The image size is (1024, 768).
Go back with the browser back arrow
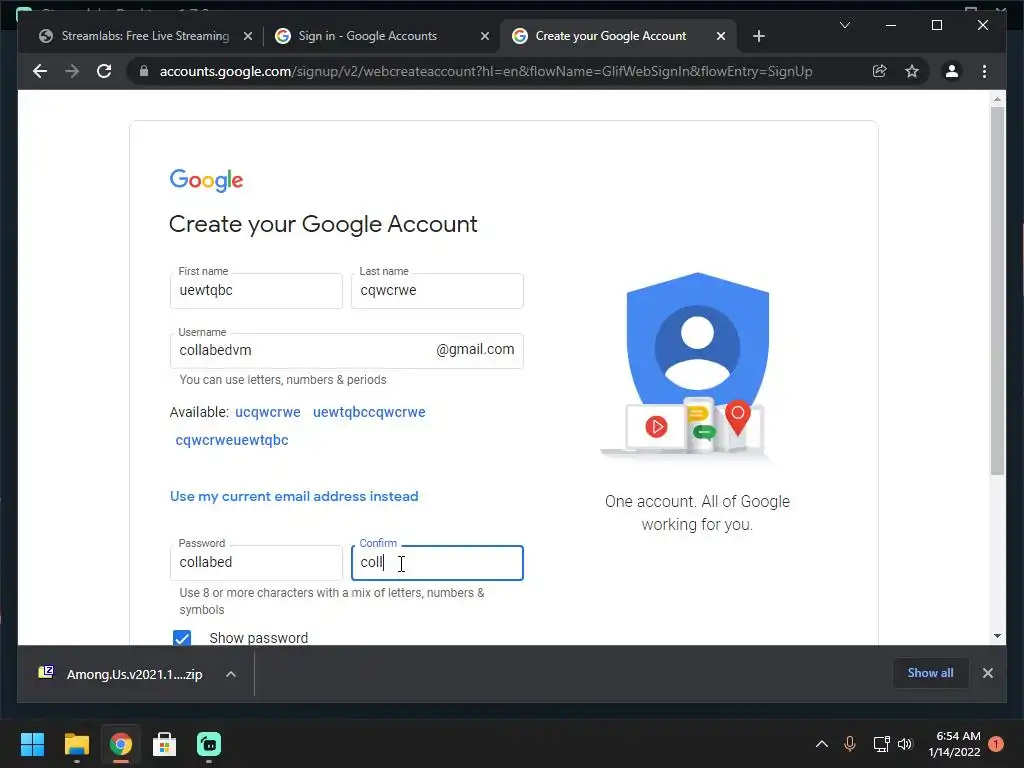[40, 71]
